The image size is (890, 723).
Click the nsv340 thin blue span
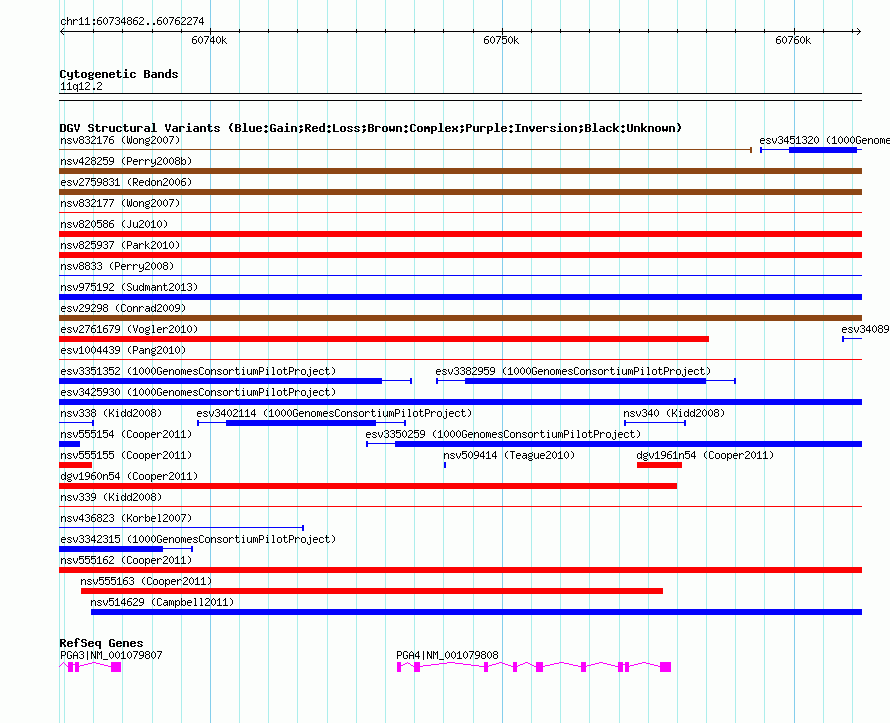(x=655, y=423)
